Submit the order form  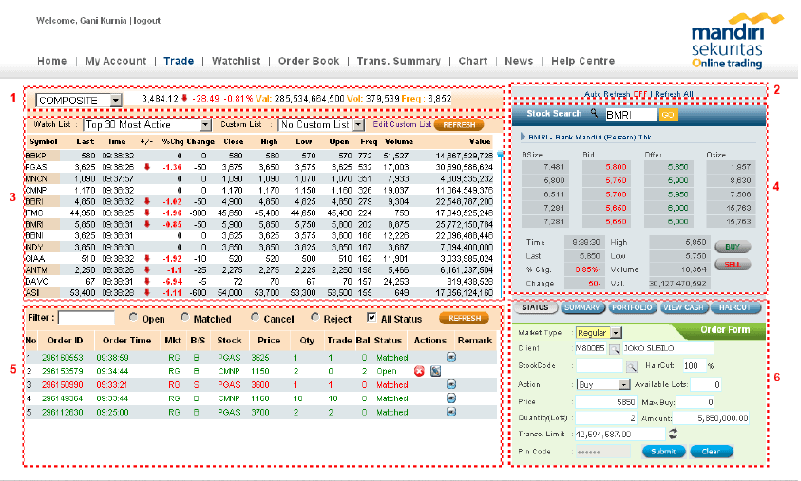pyautogui.click(x=664, y=451)
